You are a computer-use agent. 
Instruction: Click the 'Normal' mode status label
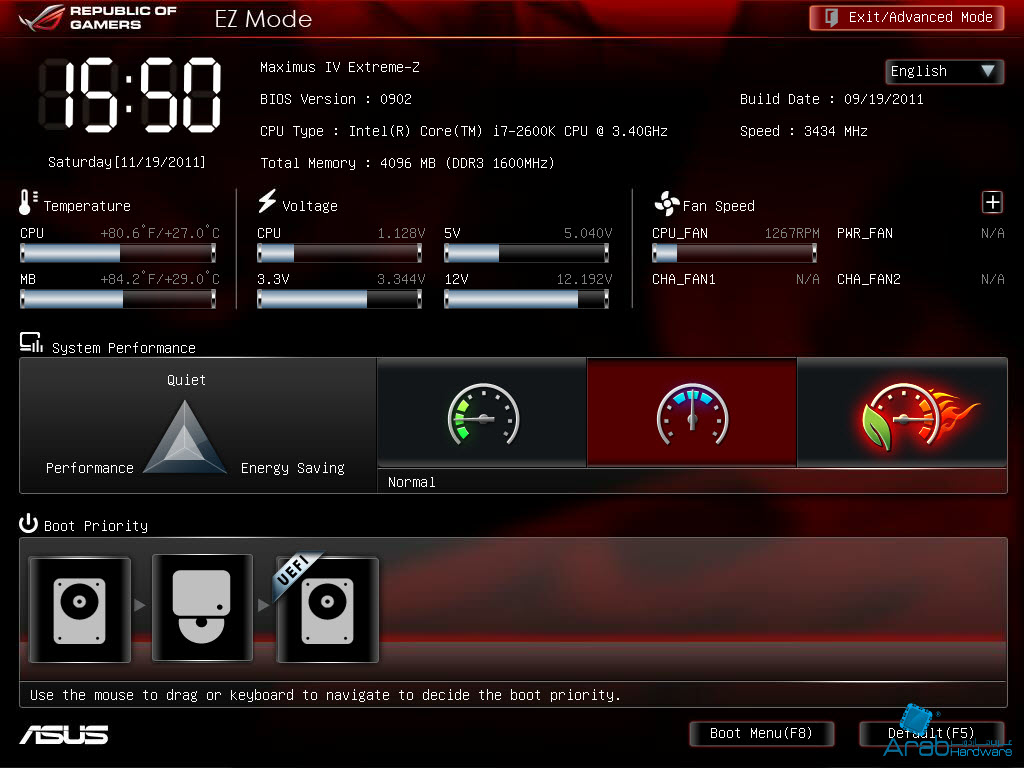click(411, 482)
